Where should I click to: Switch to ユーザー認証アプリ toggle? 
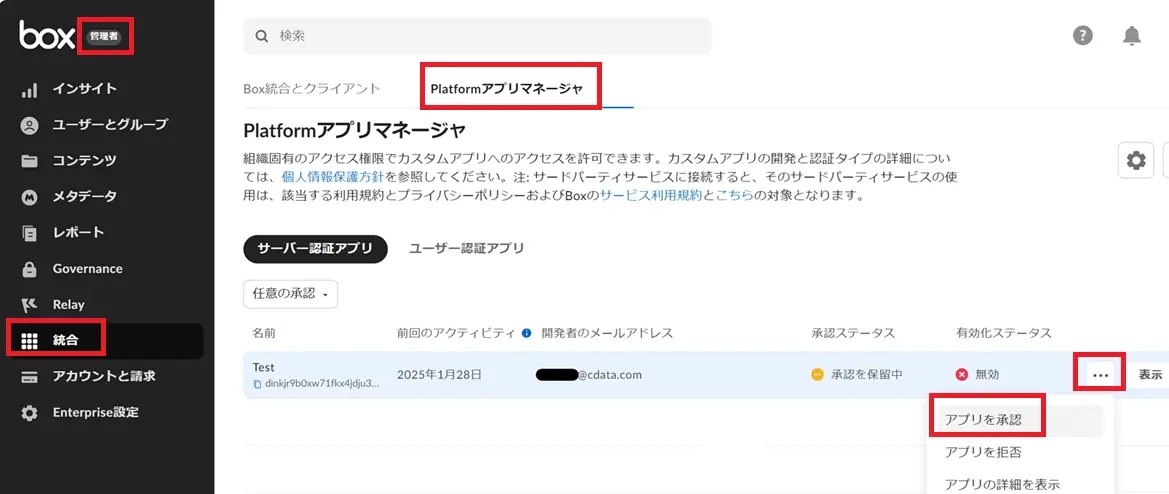(466, 248)
